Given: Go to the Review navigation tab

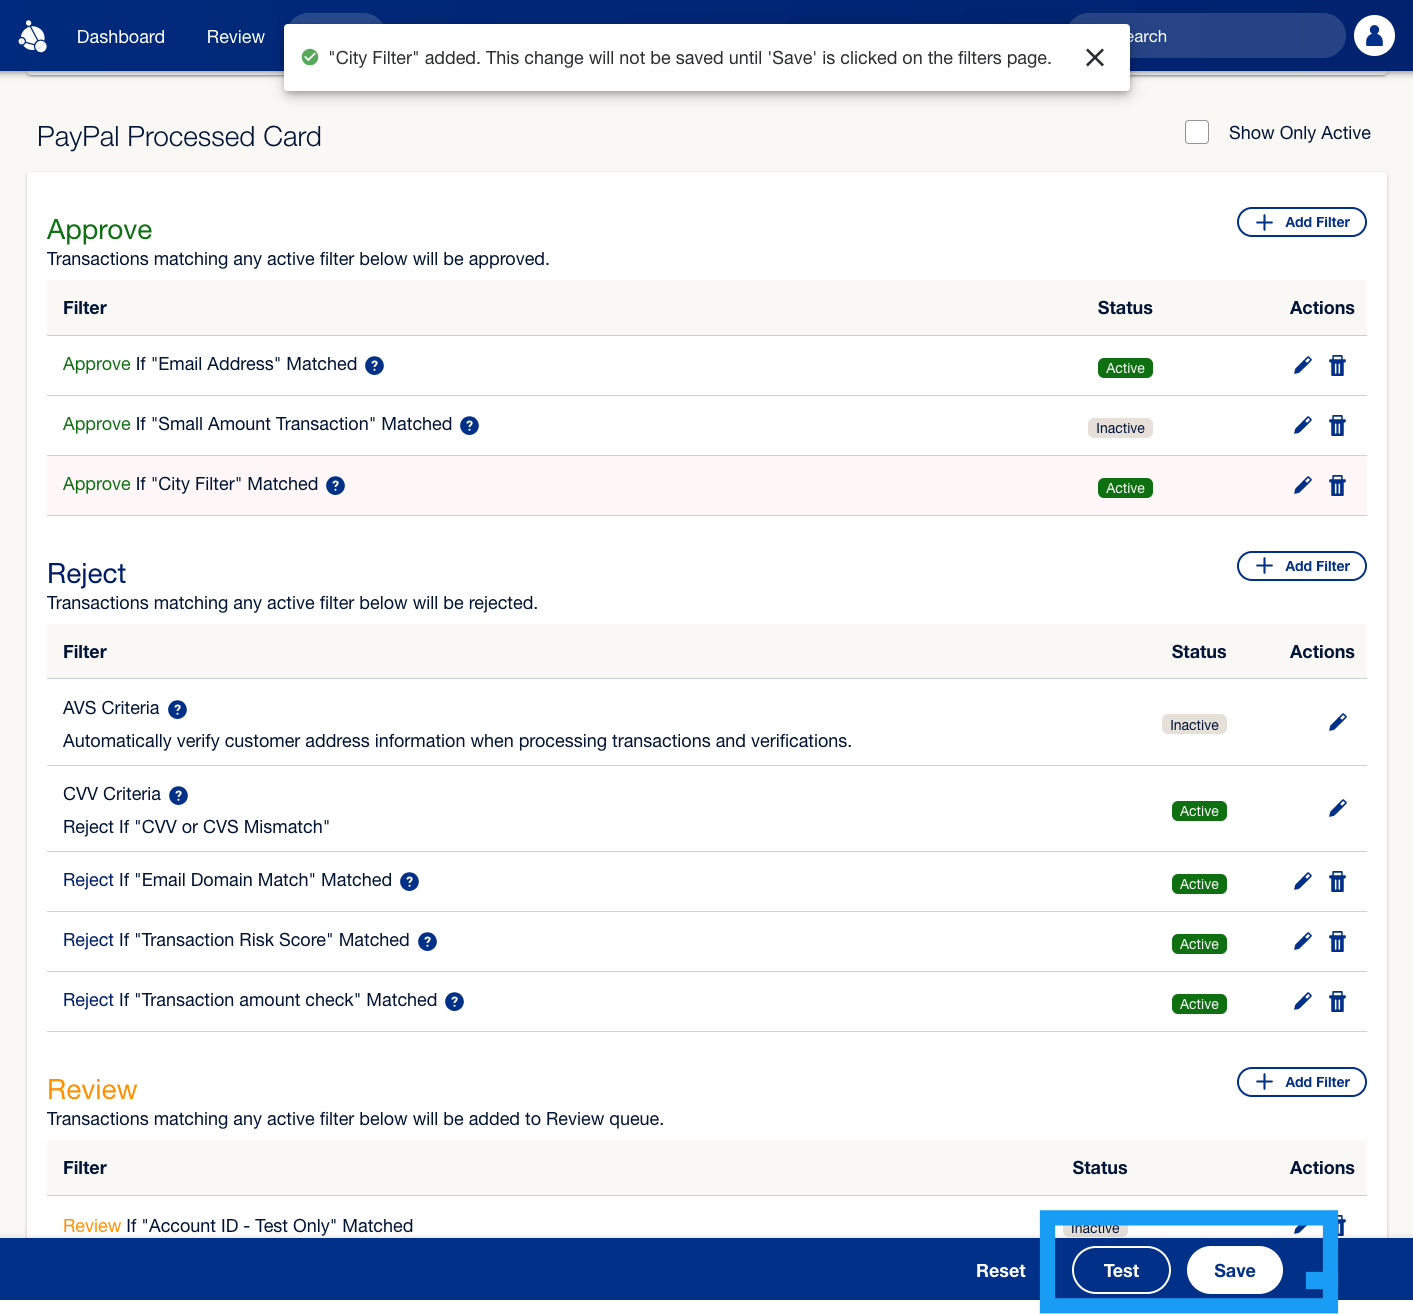Looking at the screenshot, I should [x=235, y=37].
